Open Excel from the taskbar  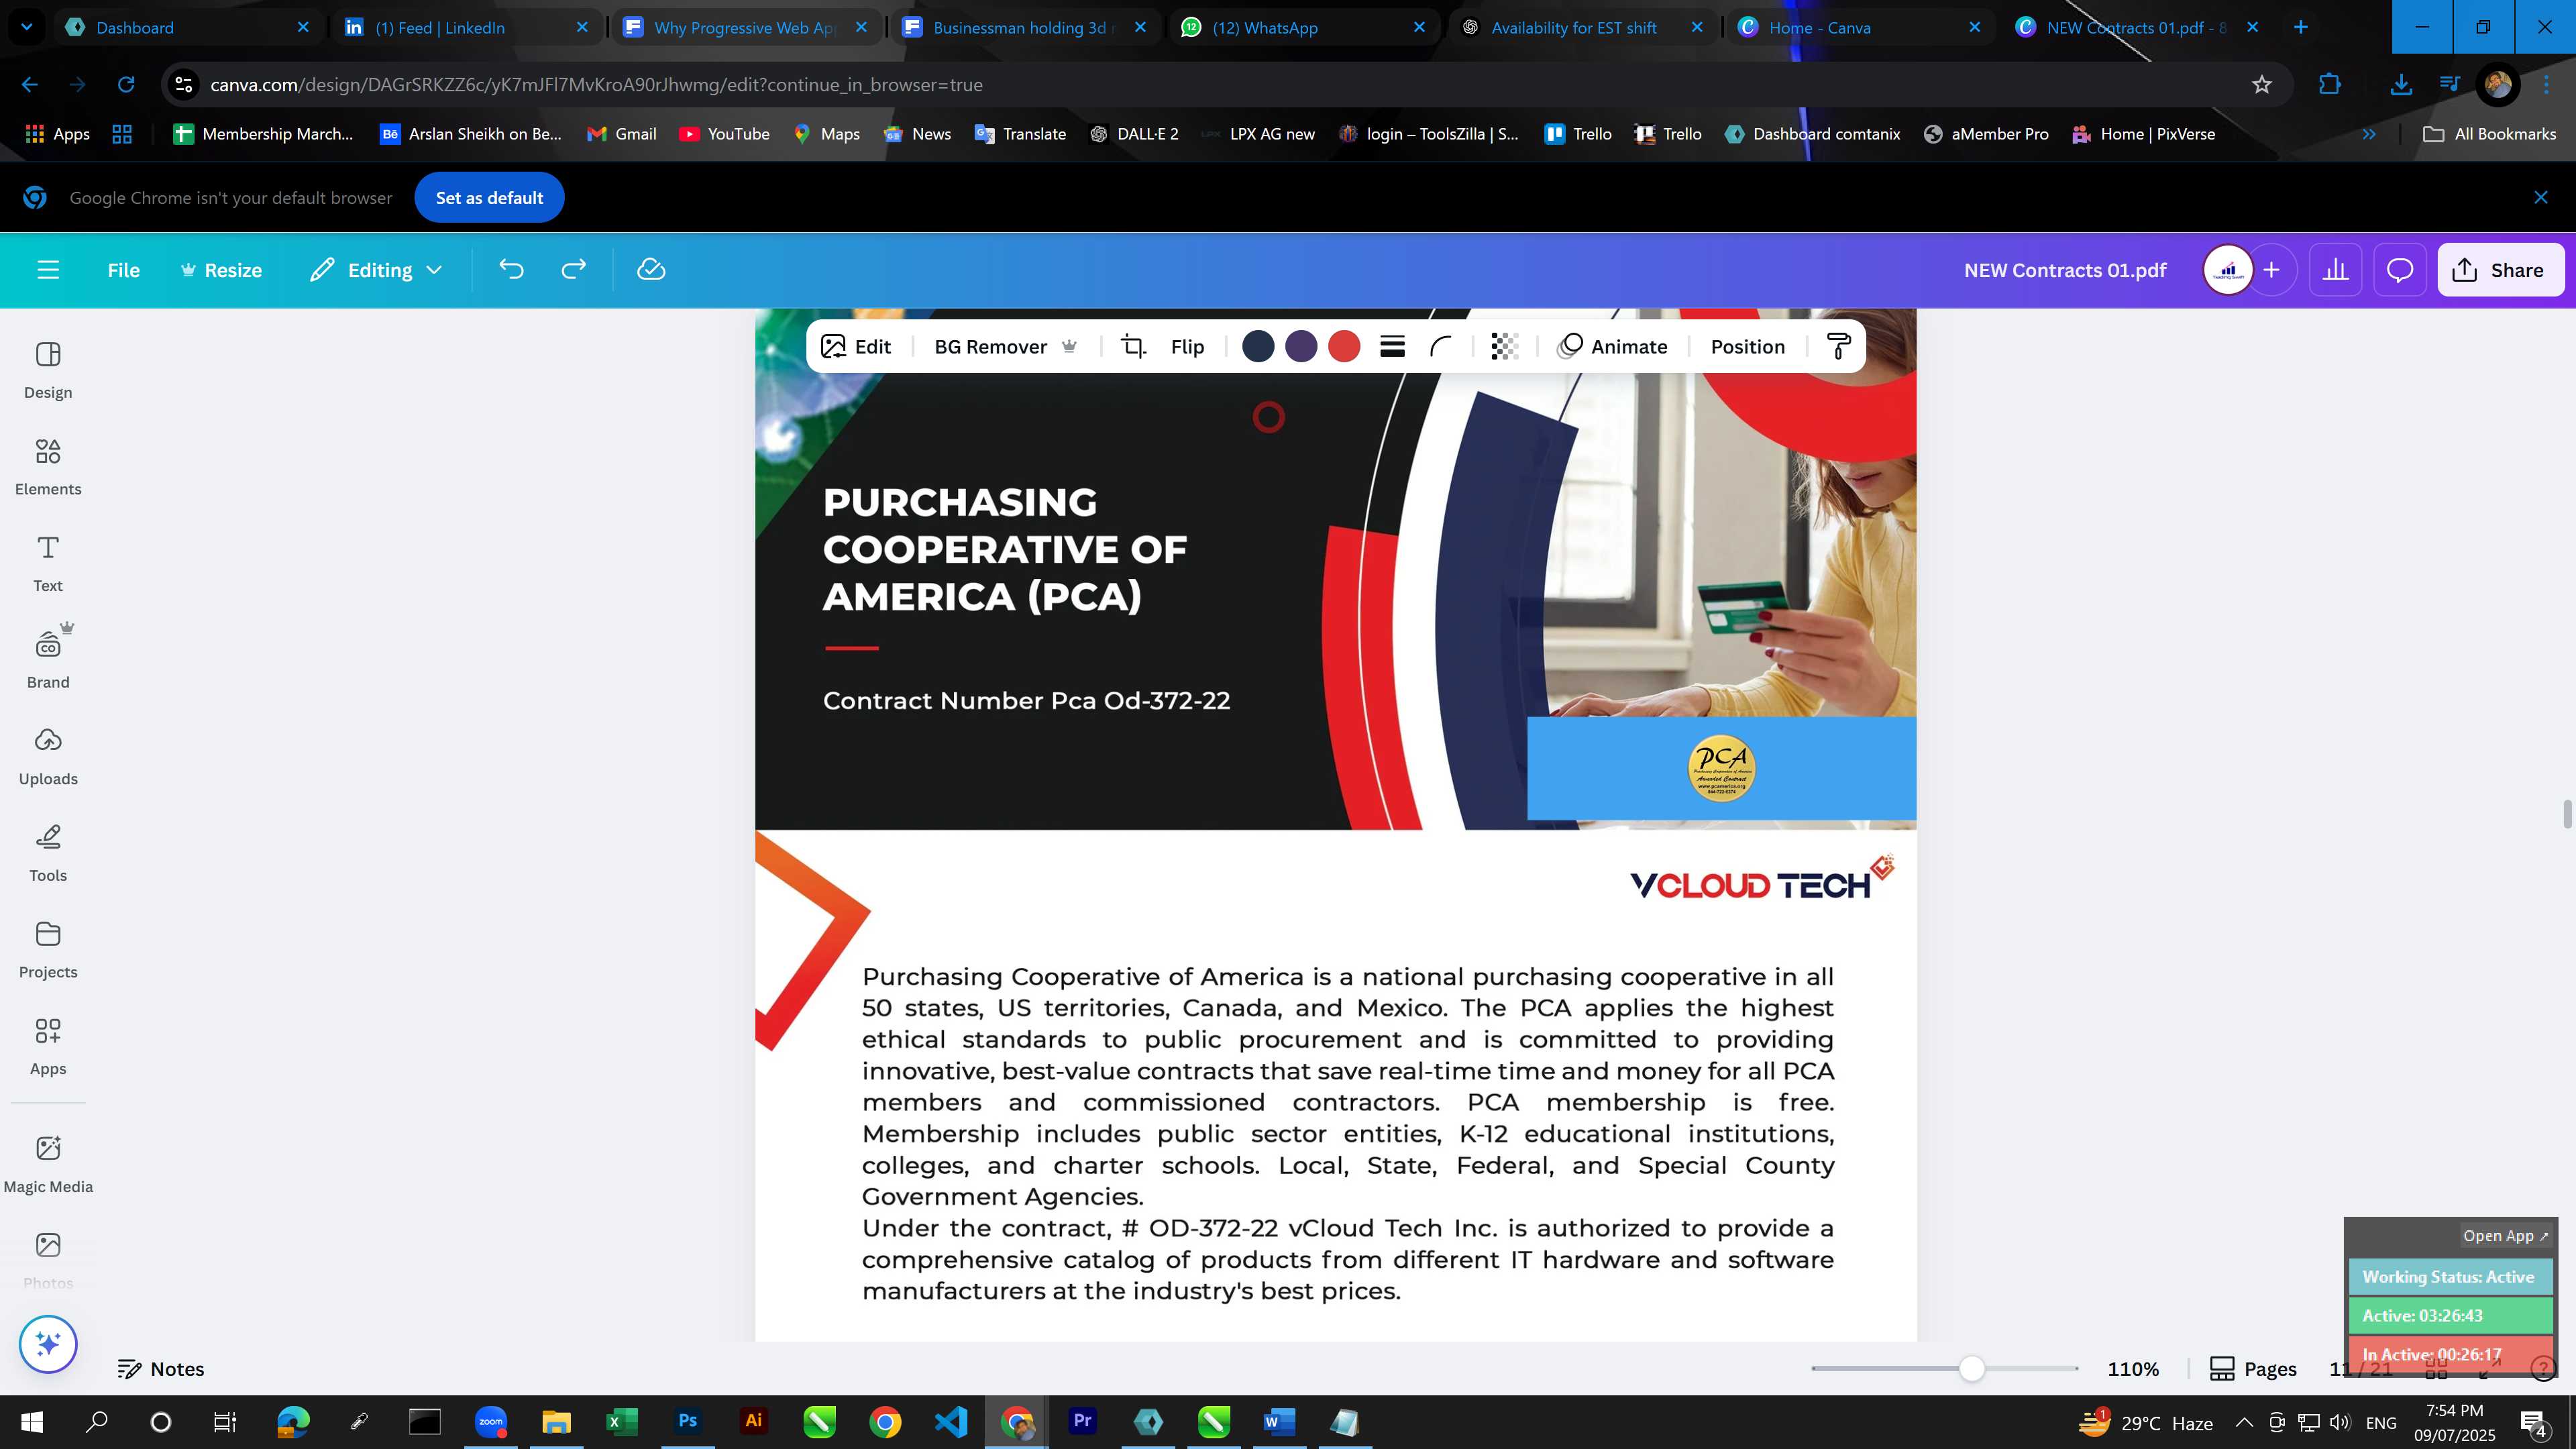click(x=621, y=1422)
